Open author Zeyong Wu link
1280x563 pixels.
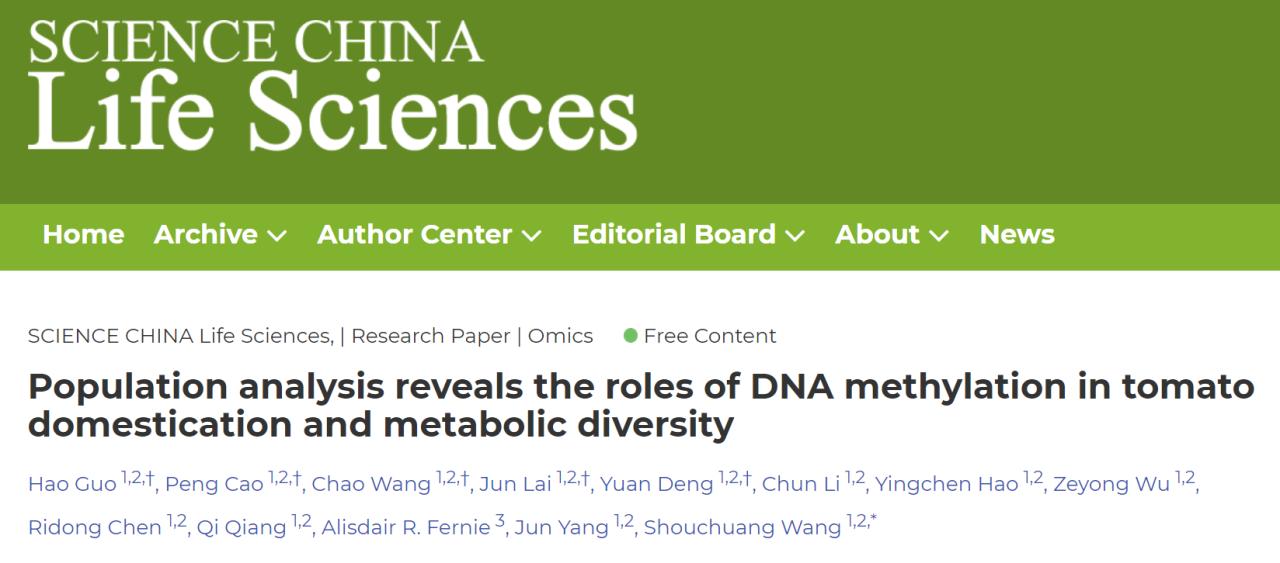click(x=1110, y=484)
